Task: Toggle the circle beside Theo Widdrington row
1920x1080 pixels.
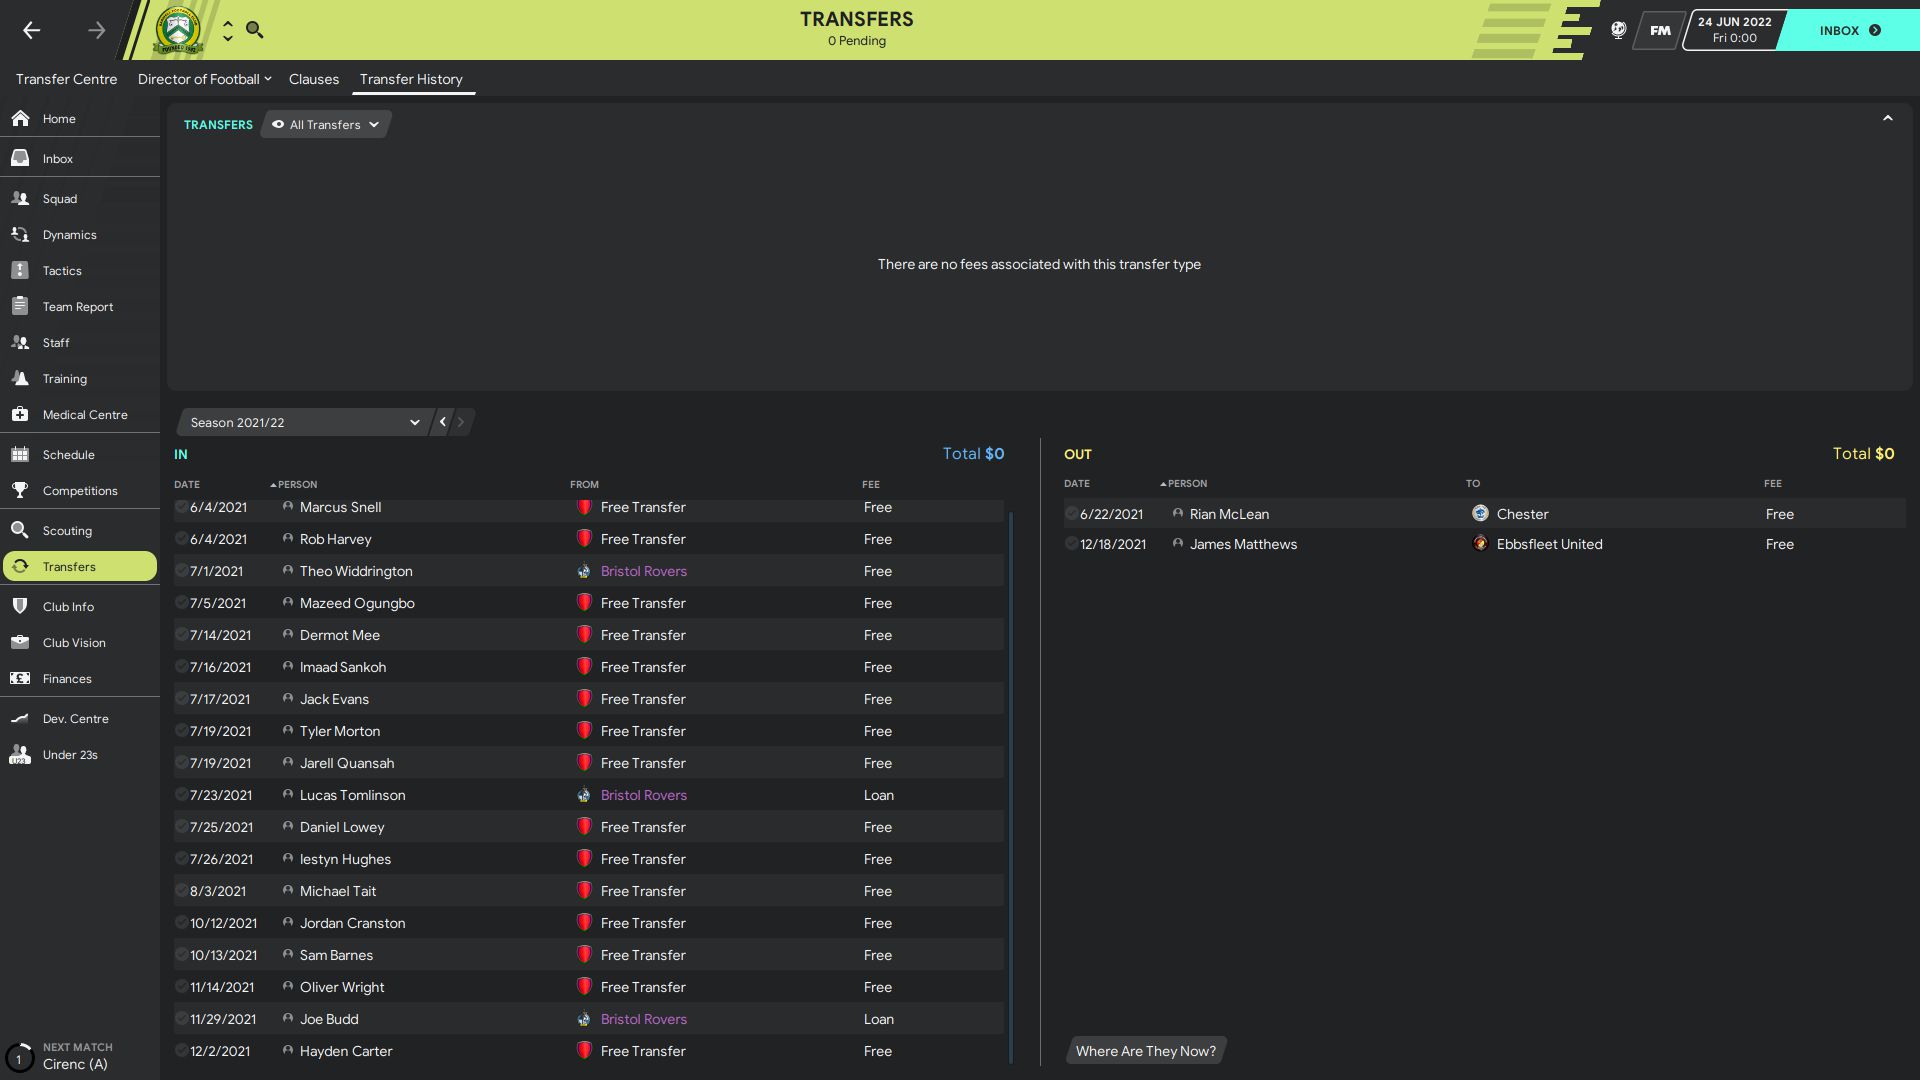Action: point(182,571)
